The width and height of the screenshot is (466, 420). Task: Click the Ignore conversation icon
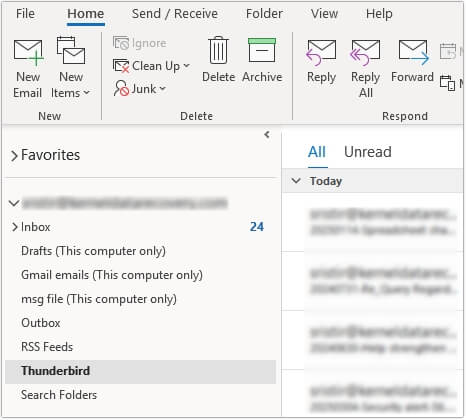tap(121, 43)
